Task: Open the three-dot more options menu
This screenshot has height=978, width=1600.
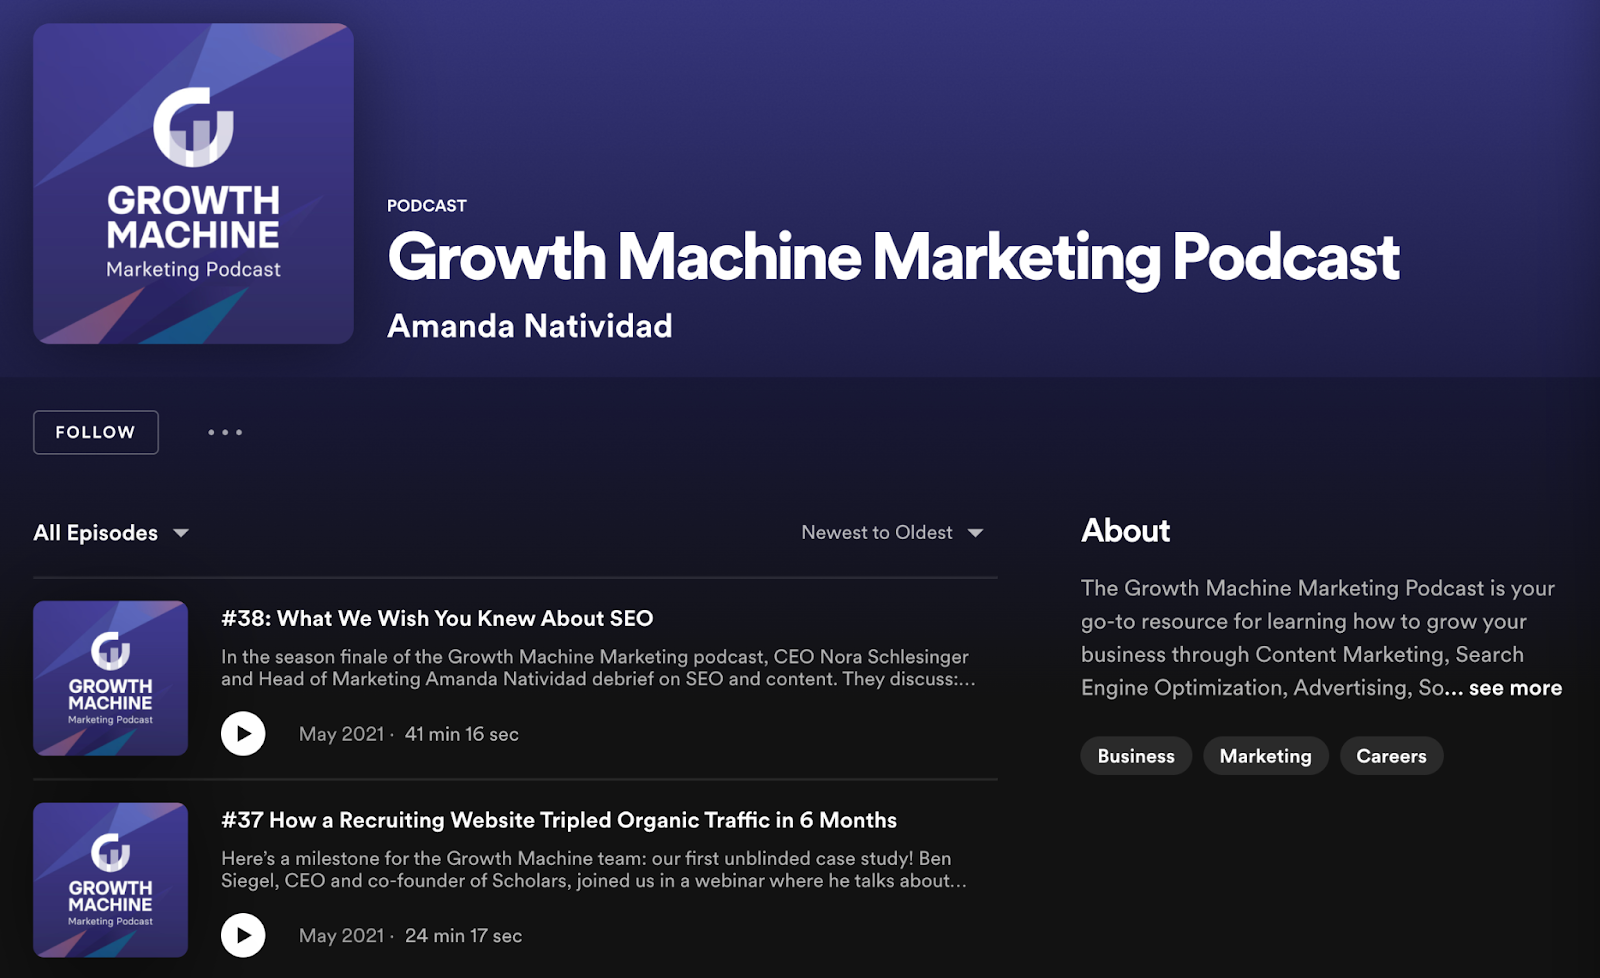Action: (225, 432)
